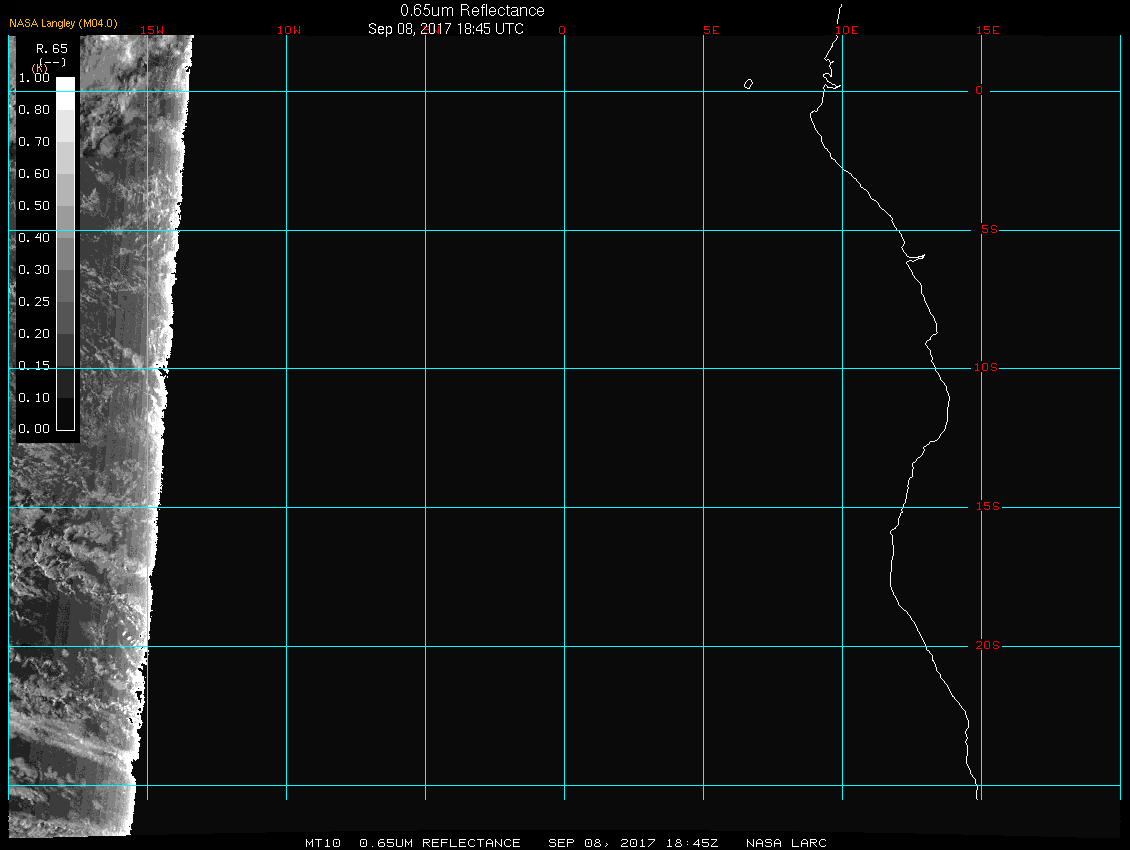
Task: Select the 0.80 reflectance scale label
Action: click(x=34, y=110)
